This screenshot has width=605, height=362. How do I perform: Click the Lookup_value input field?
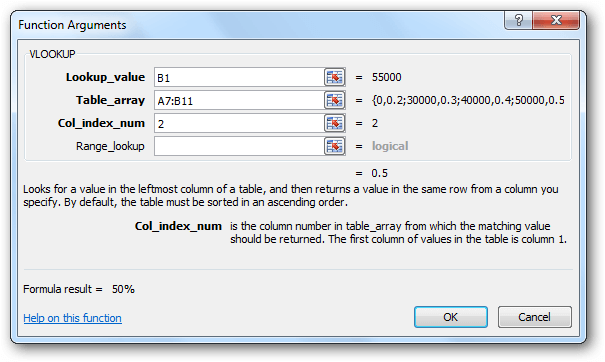coord(239,77)
